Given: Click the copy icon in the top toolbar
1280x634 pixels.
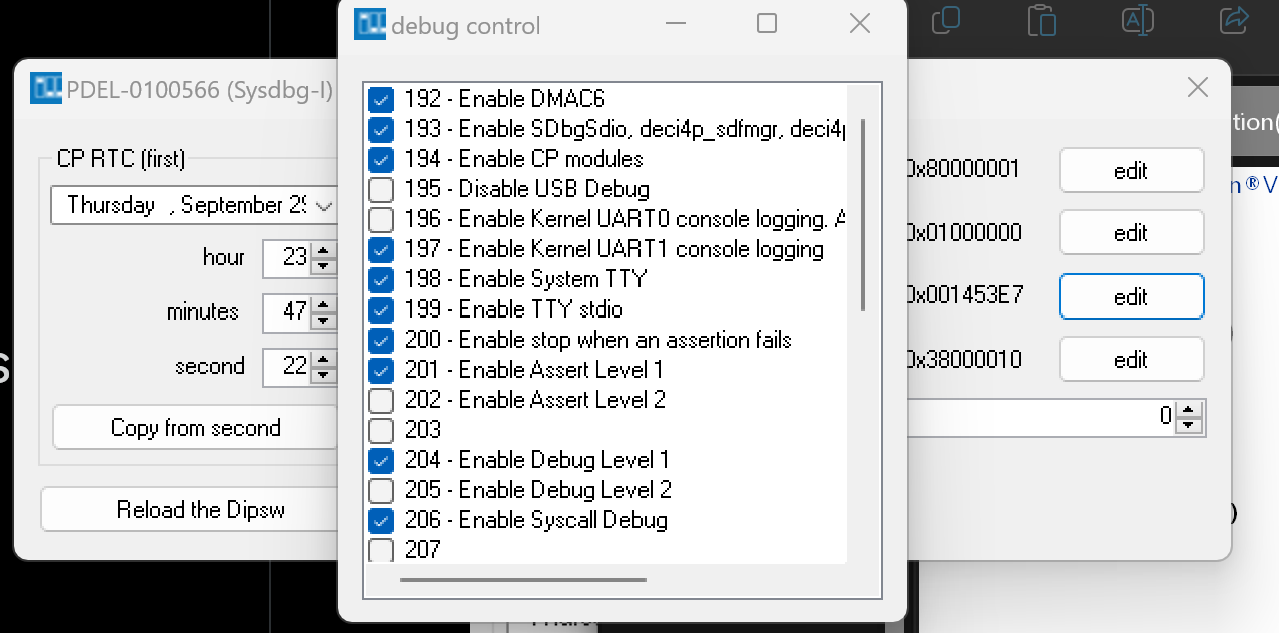Looking at the screenshot, I should [945, 19].
